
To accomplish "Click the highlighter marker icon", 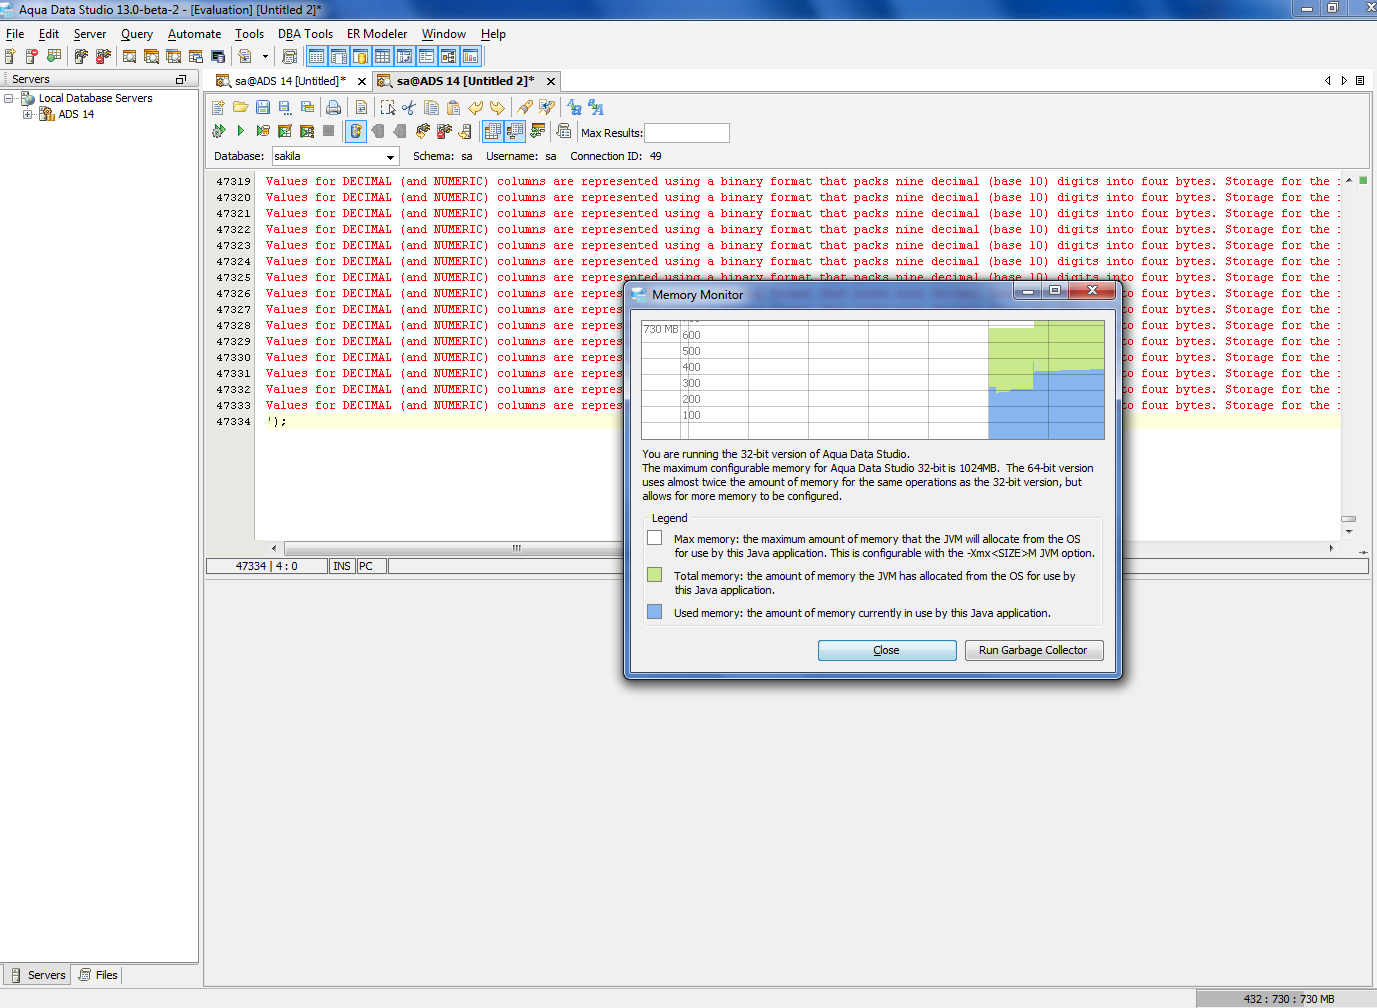I will point(525,107).
